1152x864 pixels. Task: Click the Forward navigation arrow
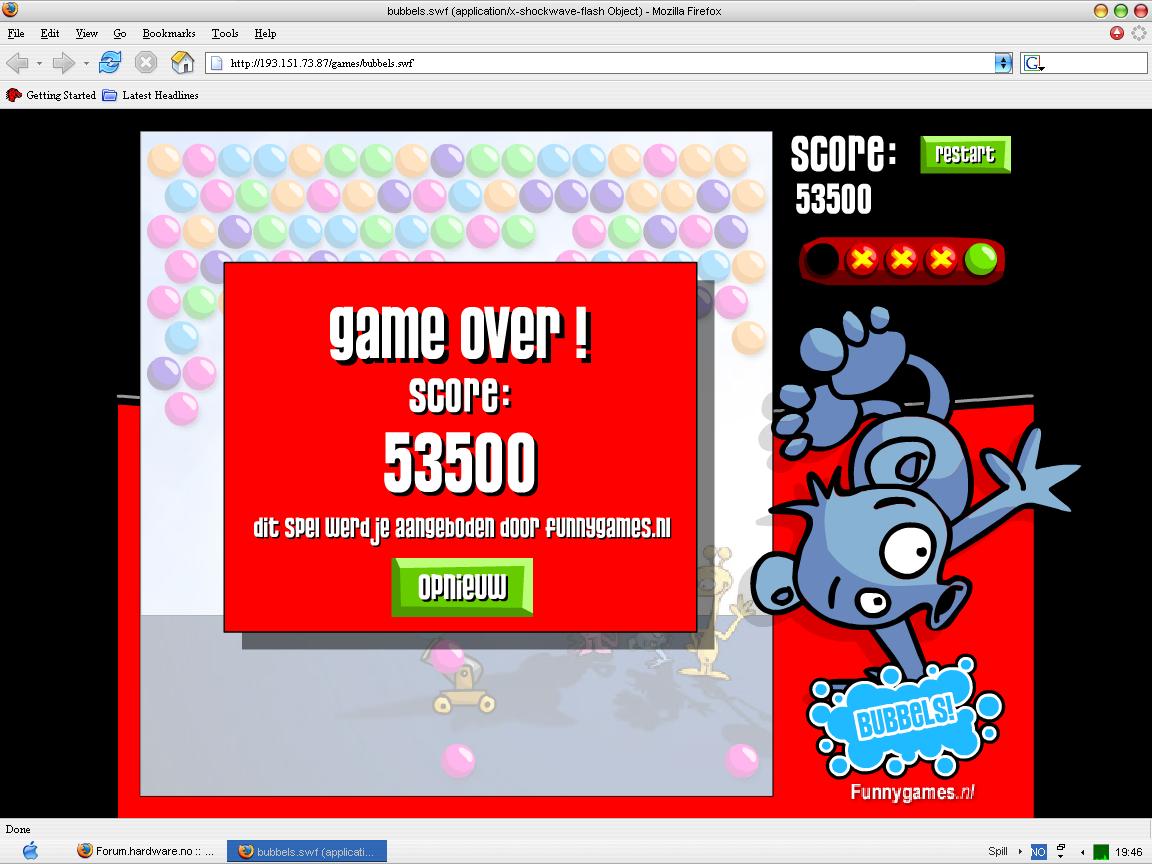tap(64, 63)
